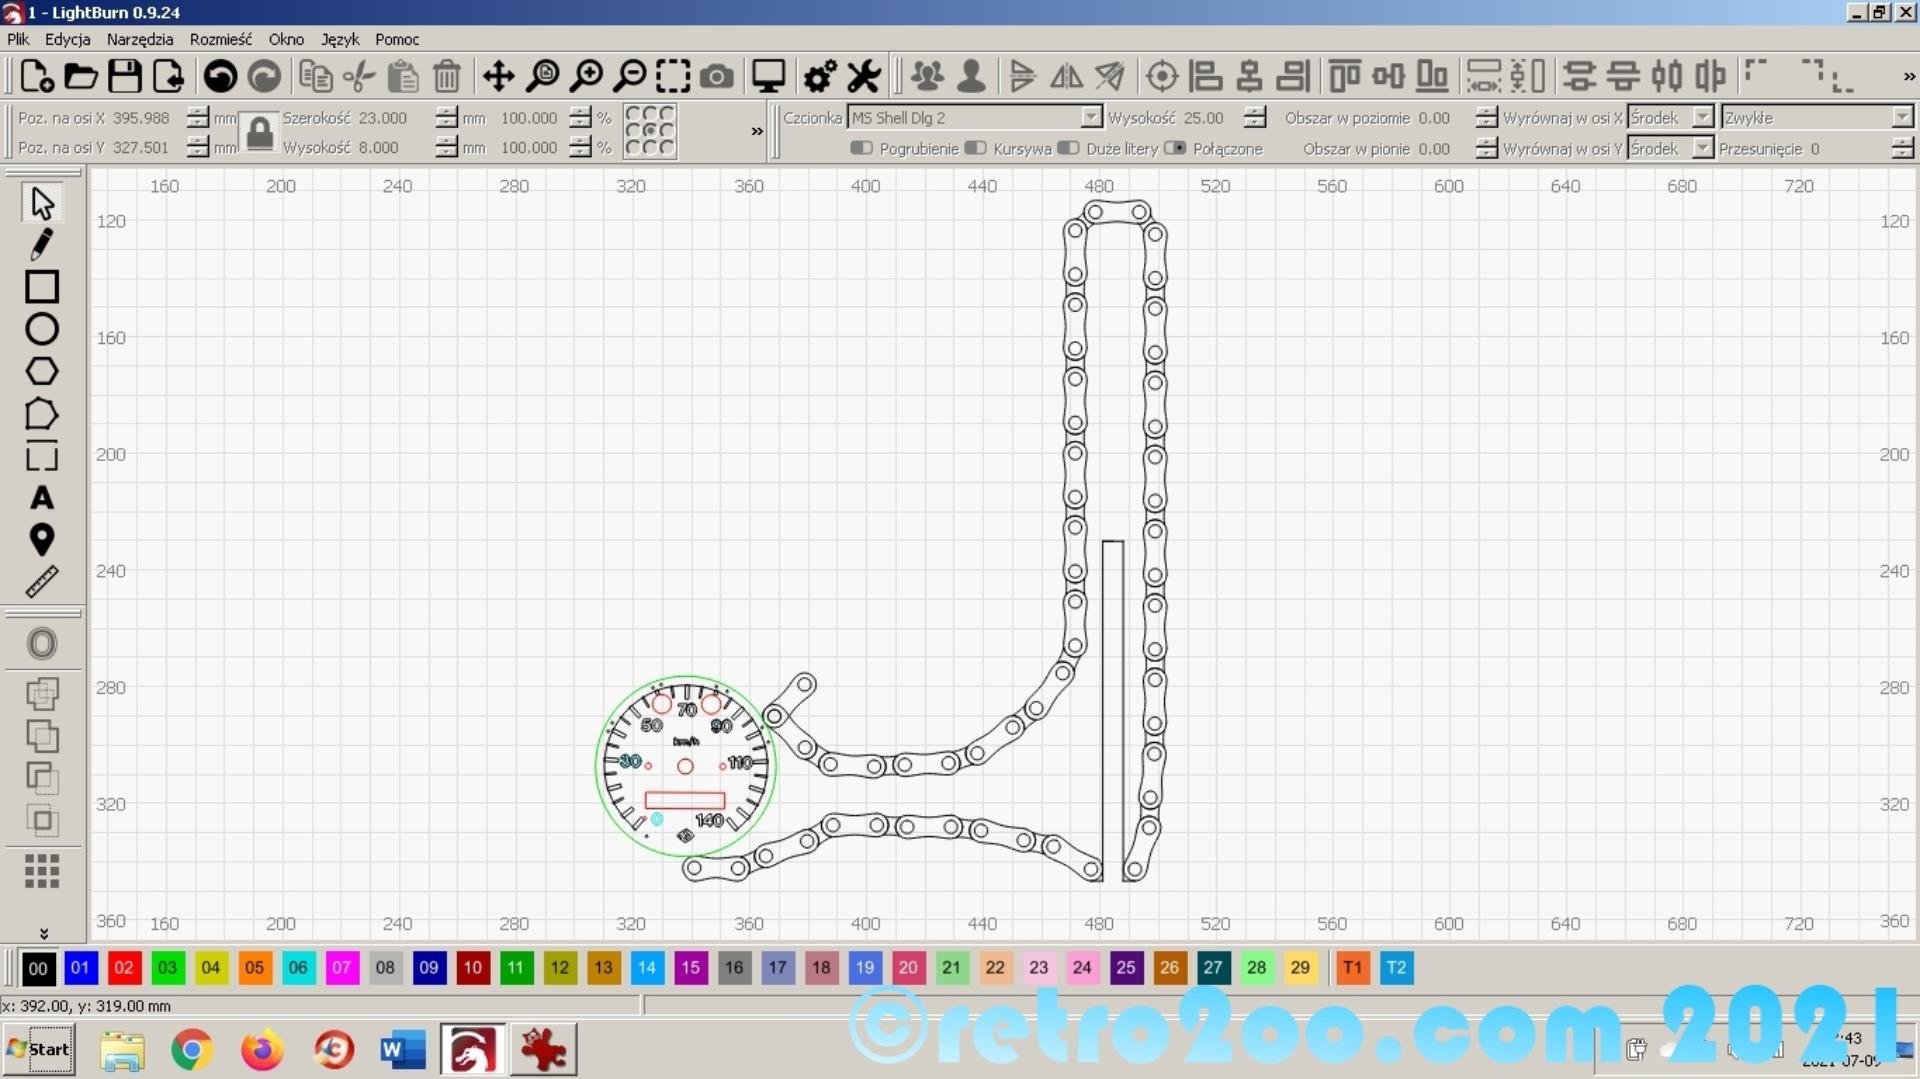Viewport: 1920px width, 1079px height.
Task: Click the Save file floppy icon
Action: tap(124, 76)
